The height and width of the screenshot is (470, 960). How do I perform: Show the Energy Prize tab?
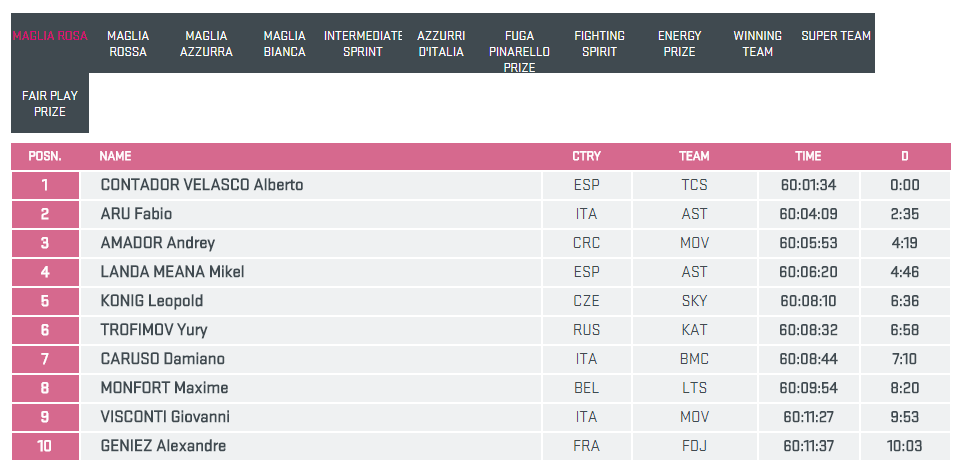[679, 44]
